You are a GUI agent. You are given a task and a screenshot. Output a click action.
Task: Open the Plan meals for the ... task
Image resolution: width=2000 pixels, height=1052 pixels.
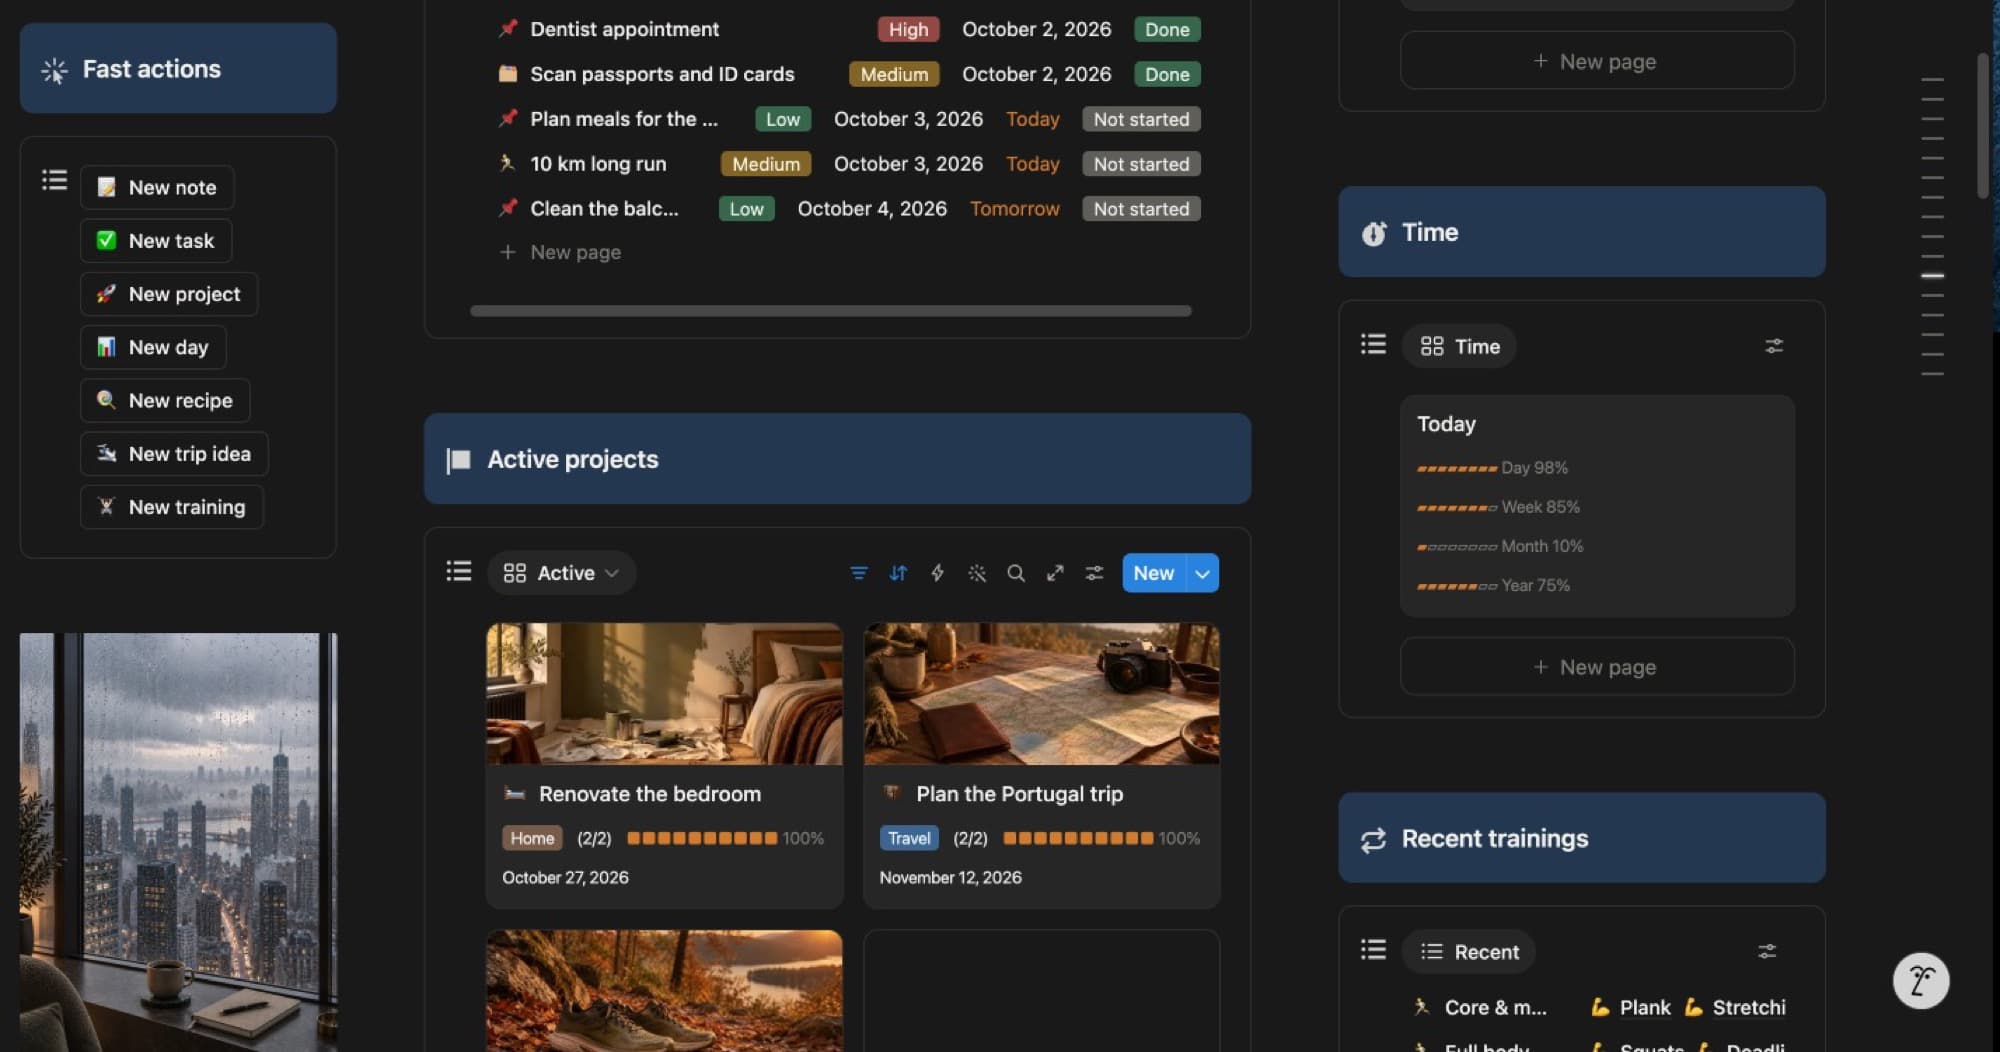coord(624,119)
